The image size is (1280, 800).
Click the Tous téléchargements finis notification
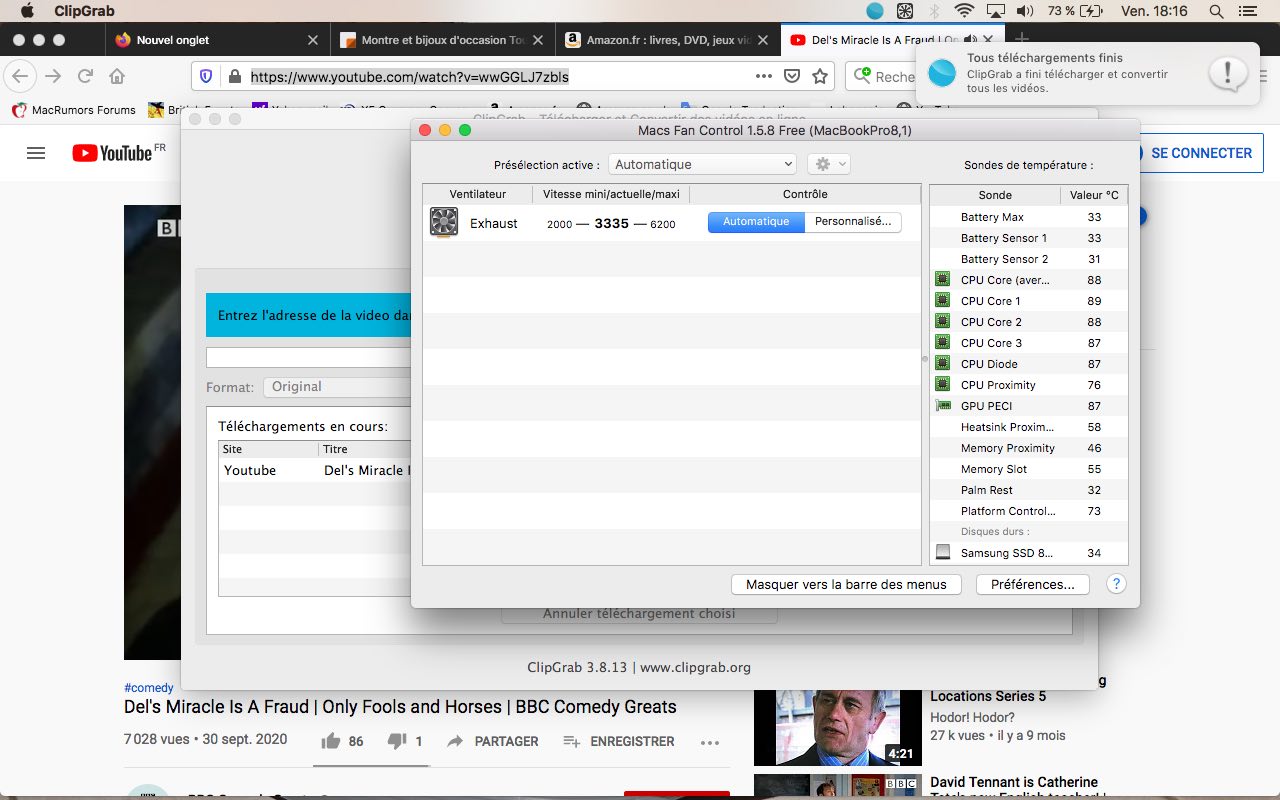tap(1086, 73)
